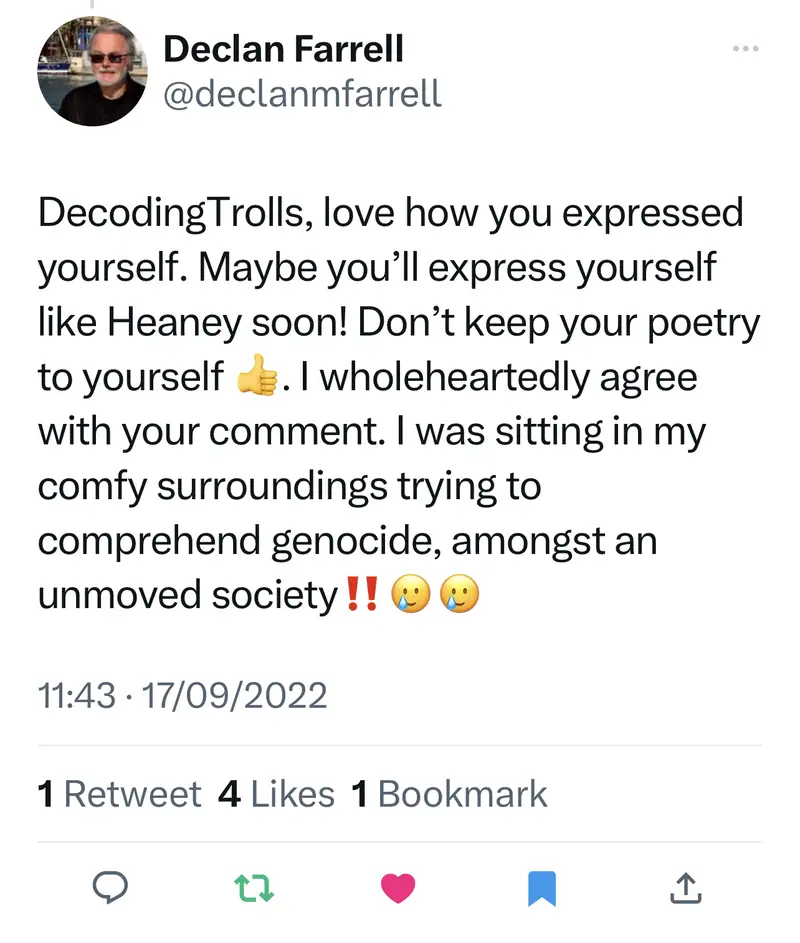Viewport: 800px width, 943px height.
Task: Toggle the blue bookmark icon
Action: tap(542, 887)
